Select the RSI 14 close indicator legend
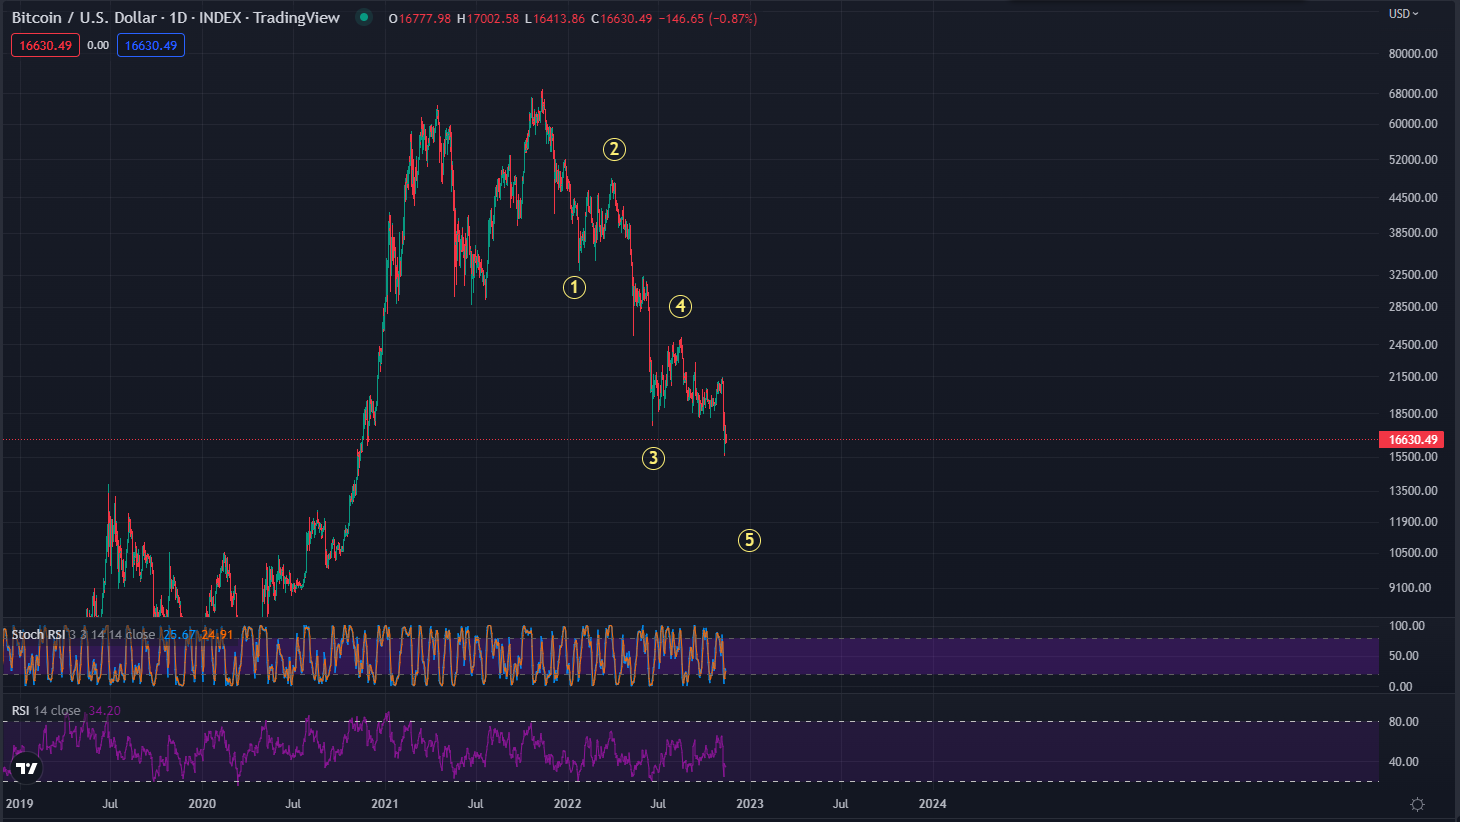The width and height of the screenshot is (1460, 822). 46,711
